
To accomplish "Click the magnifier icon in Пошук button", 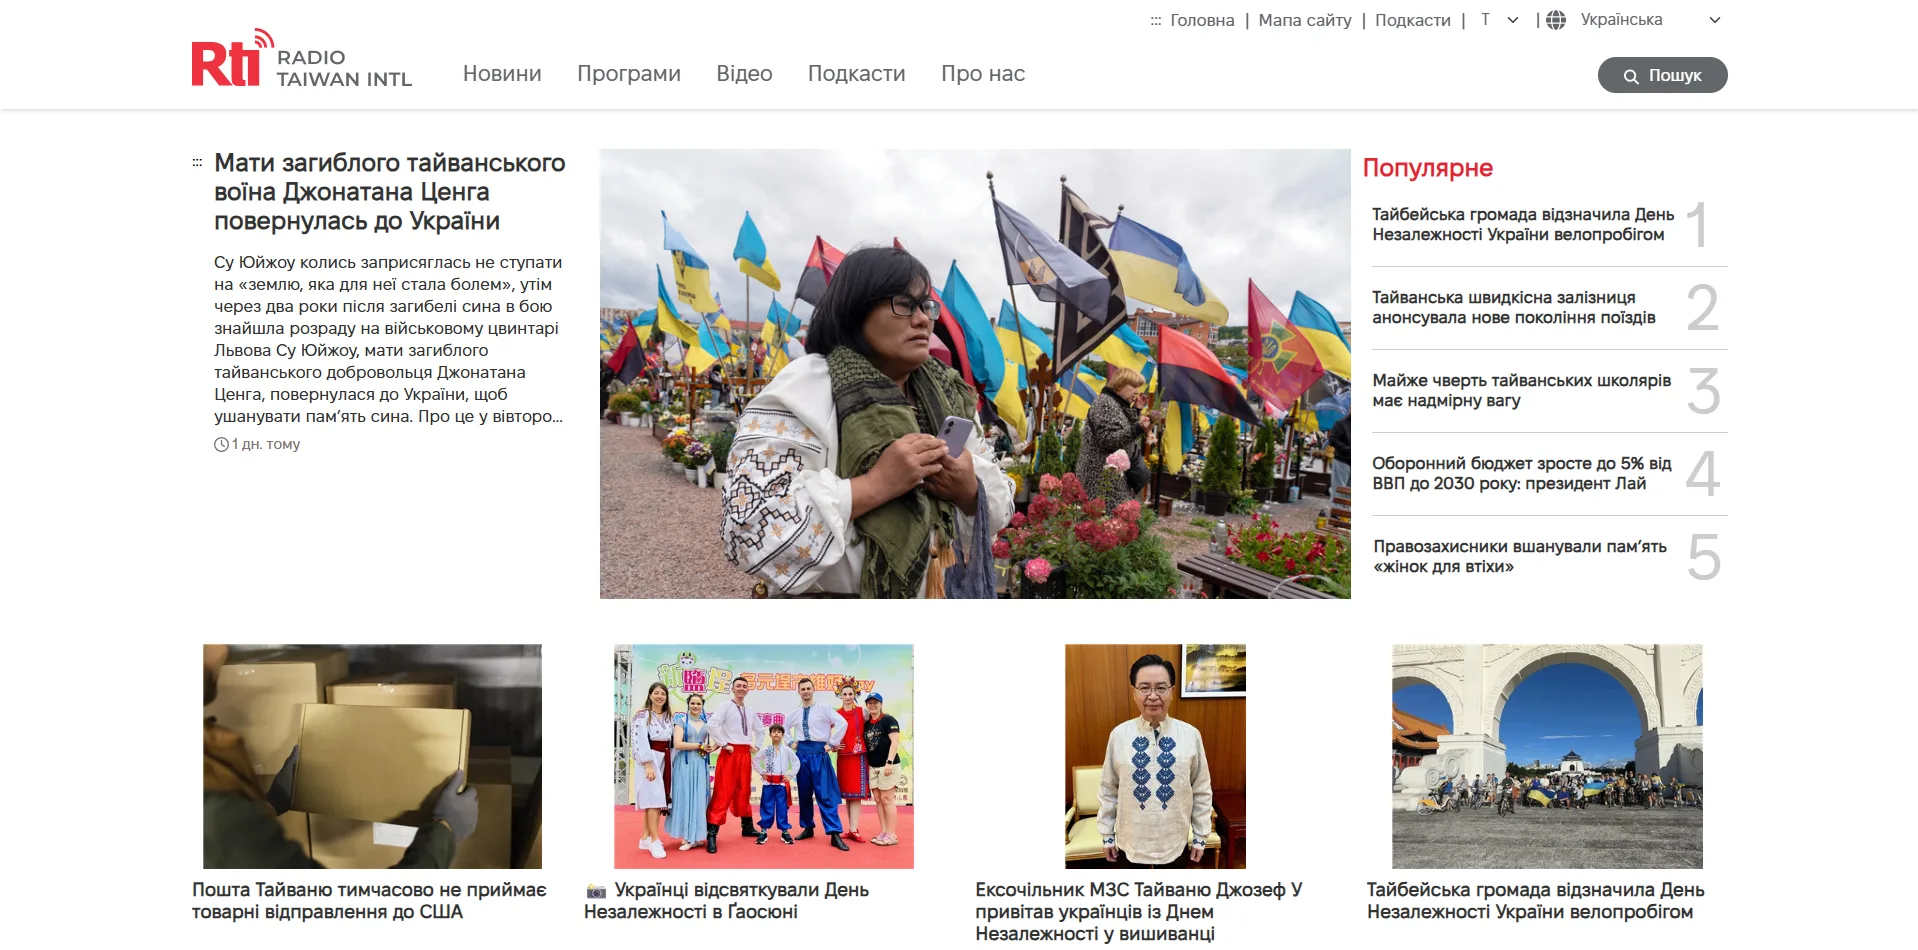I will coord(1630,76).
